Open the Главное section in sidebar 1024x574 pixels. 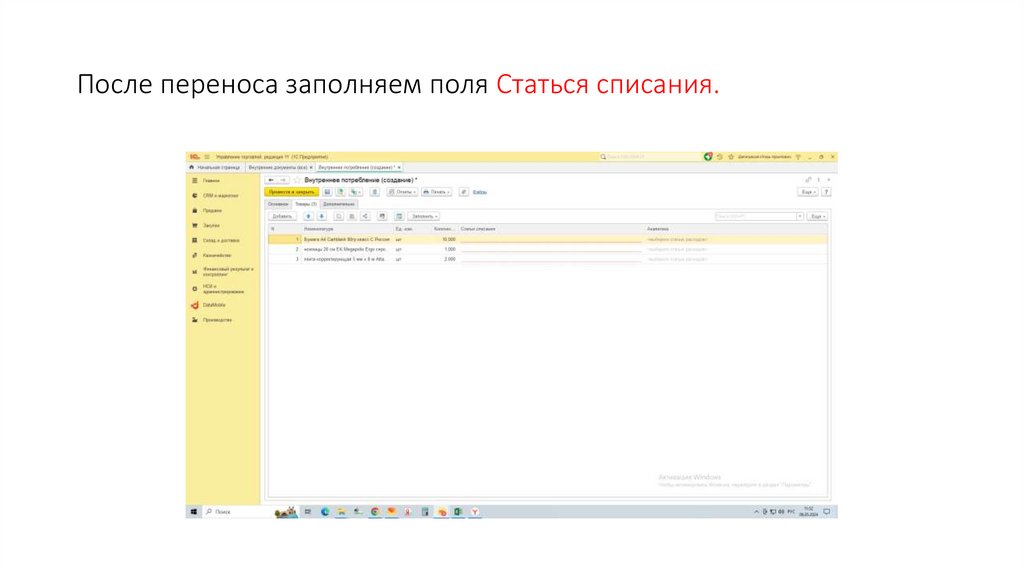tap(223, 181)
